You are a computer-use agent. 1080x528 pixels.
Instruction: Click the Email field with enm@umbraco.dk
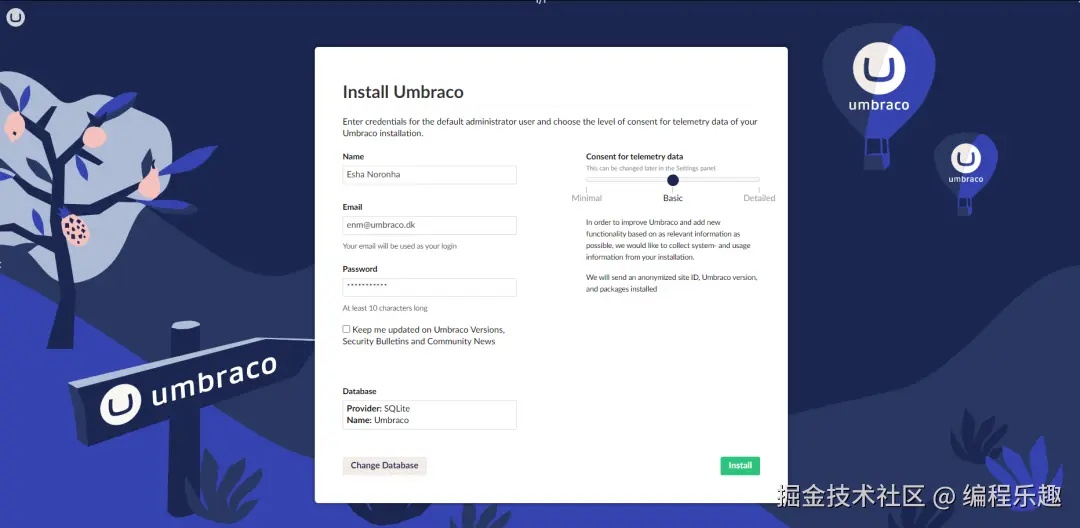pyautogui.click(x=429, y=225)
